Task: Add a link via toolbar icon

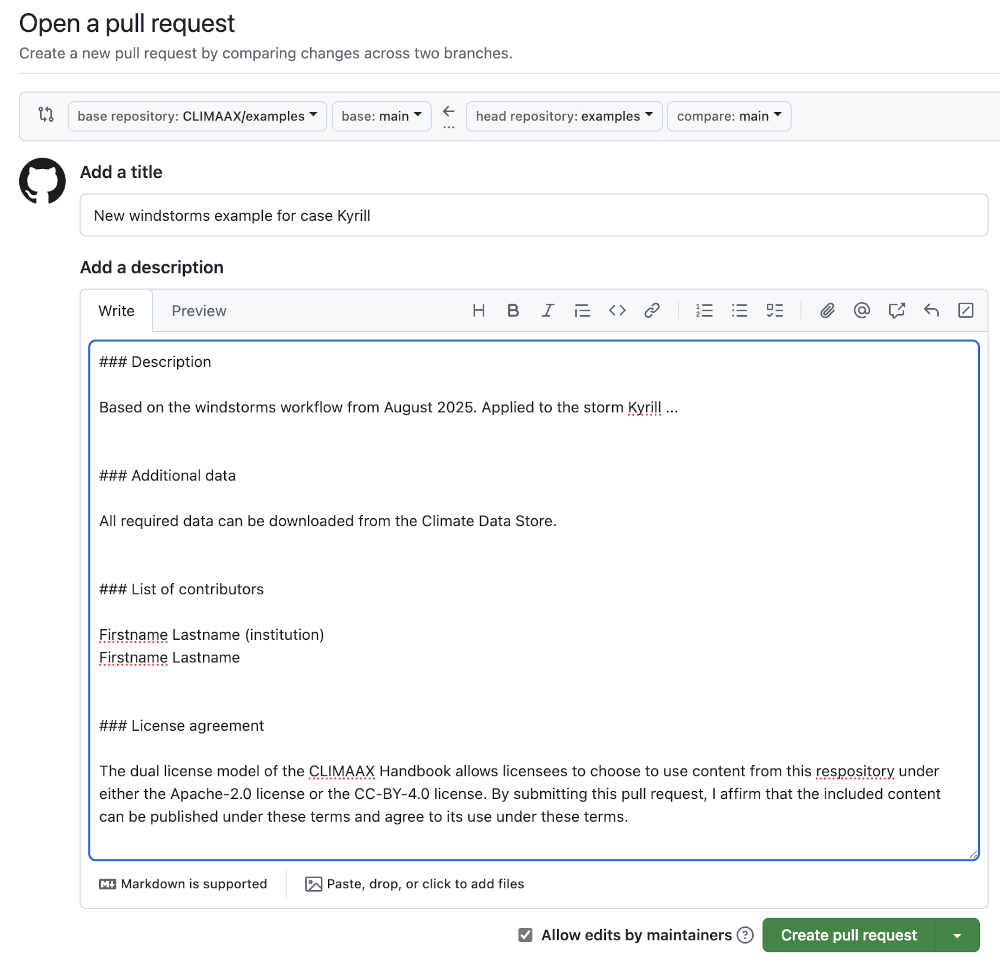Action: [x=652, y=311]
